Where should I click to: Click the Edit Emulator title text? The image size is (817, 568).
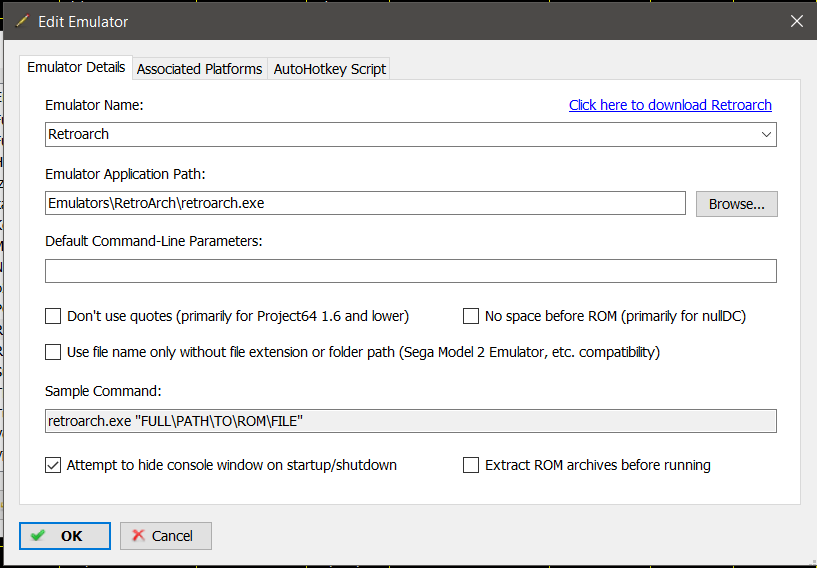(x=83, y=21)
